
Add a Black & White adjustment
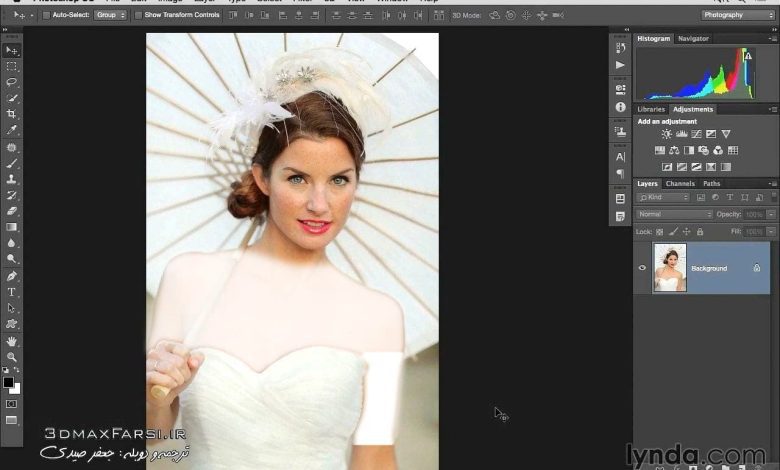click(x=689, y=150)
